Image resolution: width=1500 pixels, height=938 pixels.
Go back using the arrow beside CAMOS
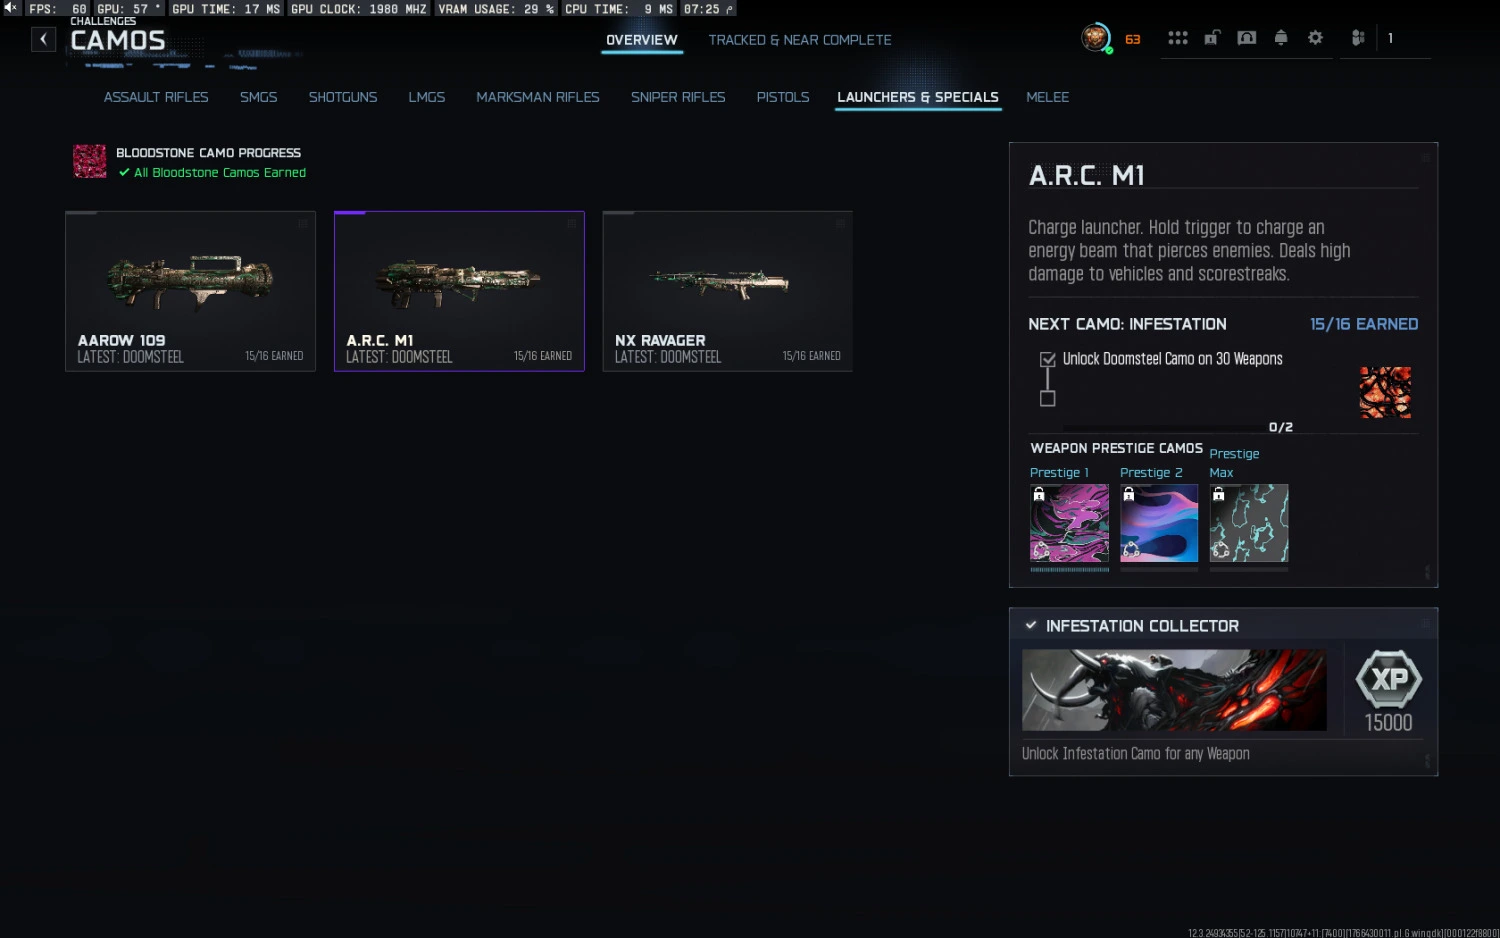pyautogui.click(x=43, y=39)
